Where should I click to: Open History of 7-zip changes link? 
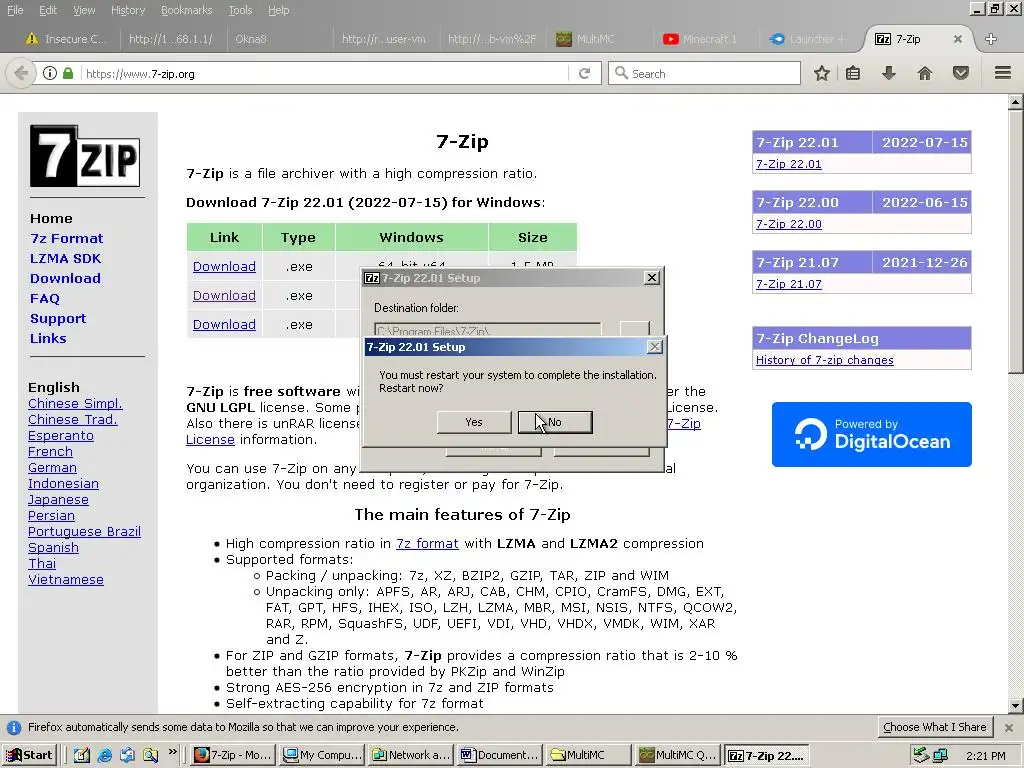point(824,360)
